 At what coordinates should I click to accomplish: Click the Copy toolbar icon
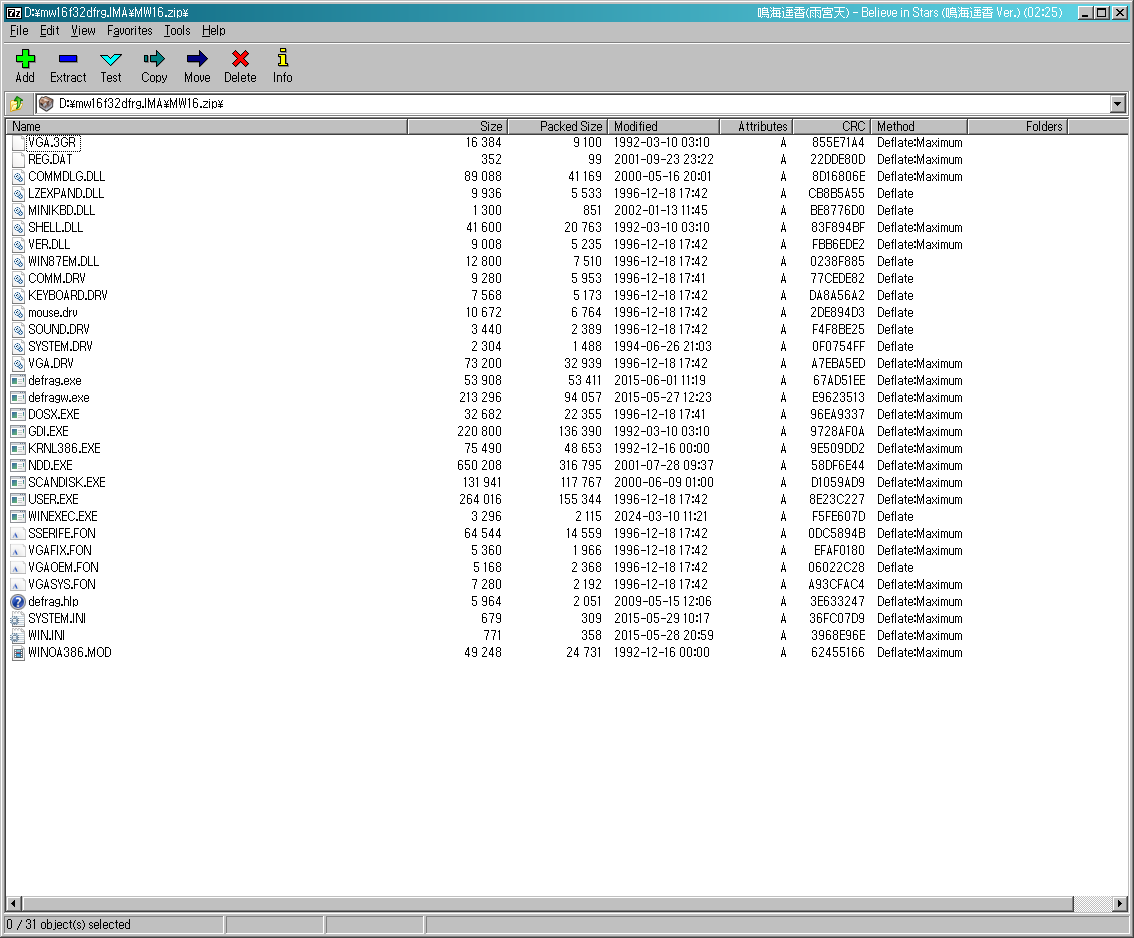tap(154, 60)
